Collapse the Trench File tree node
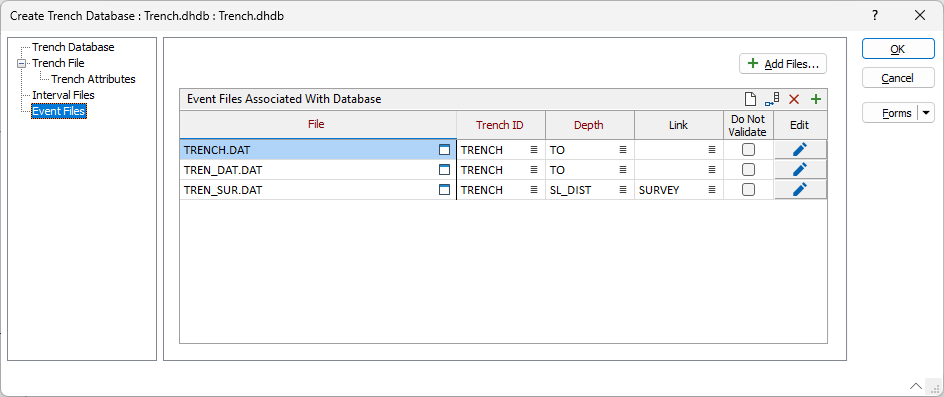This screenshot has height=397, width=944. point(22,63)
